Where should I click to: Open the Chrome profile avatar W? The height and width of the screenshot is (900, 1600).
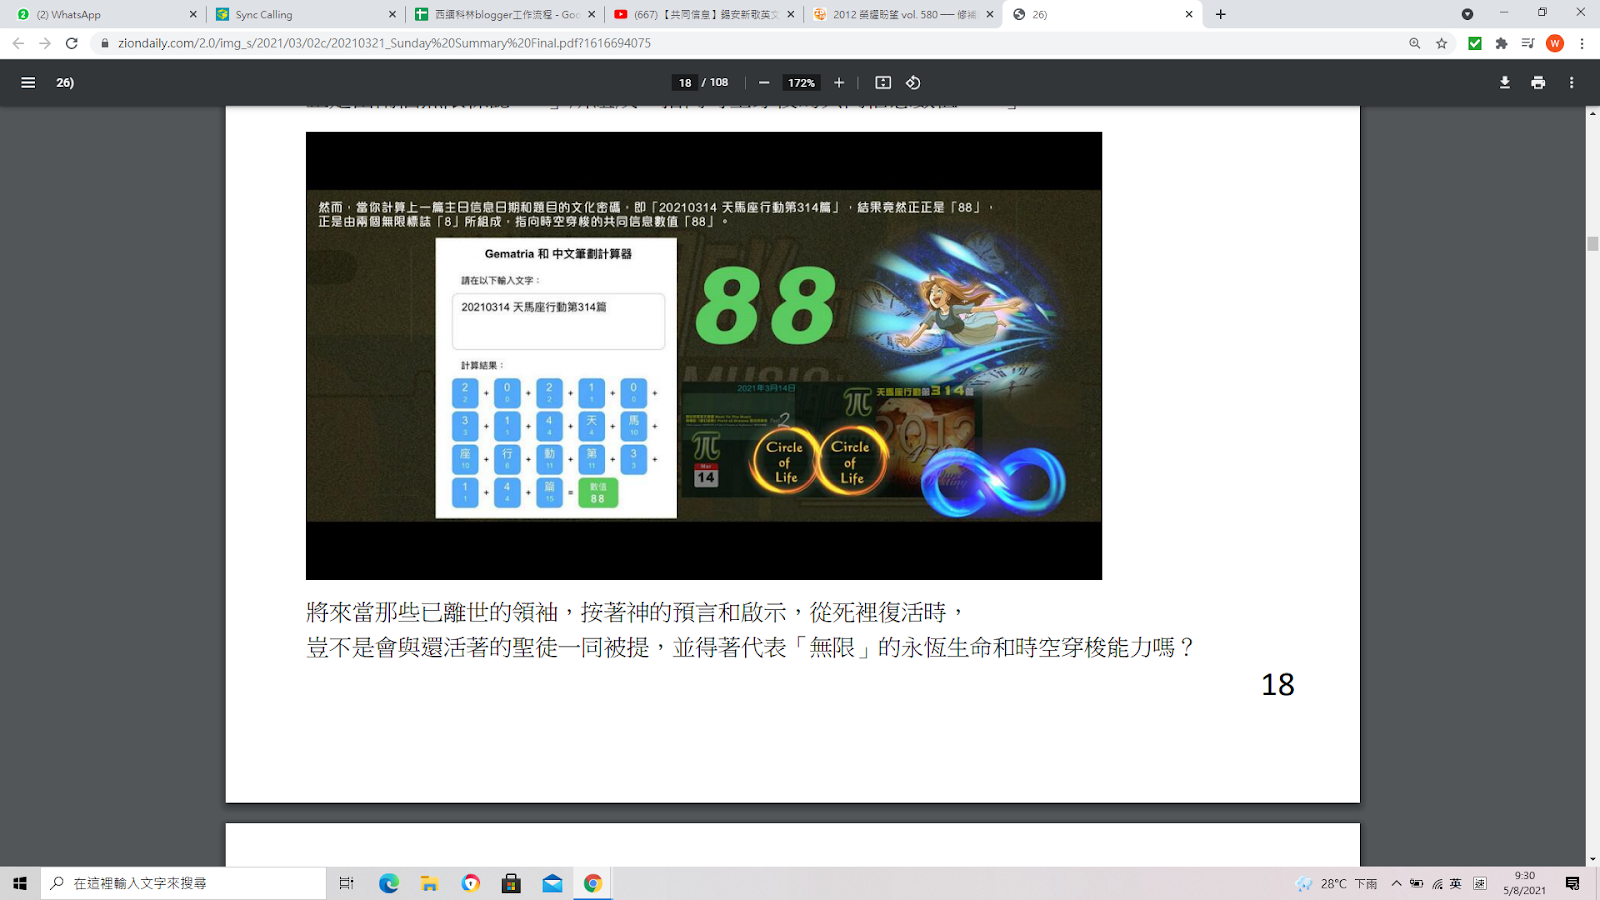(x=1555, y=43)
